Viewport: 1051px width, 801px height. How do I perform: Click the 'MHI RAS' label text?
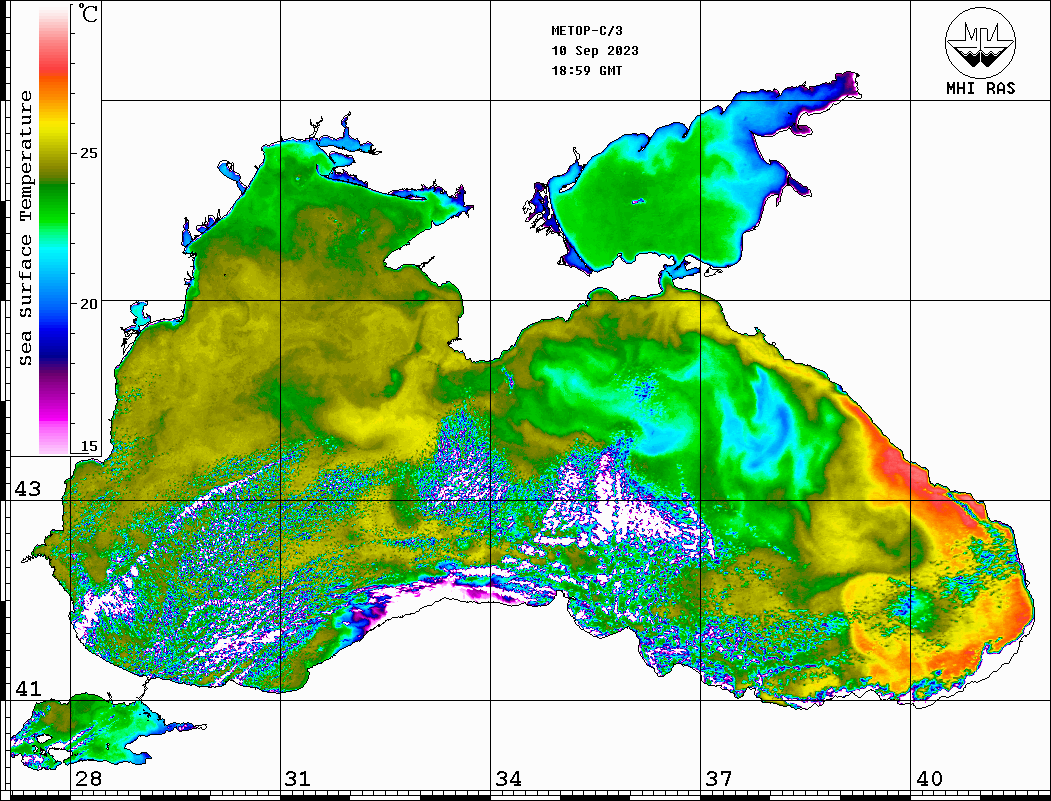[980, 88]
